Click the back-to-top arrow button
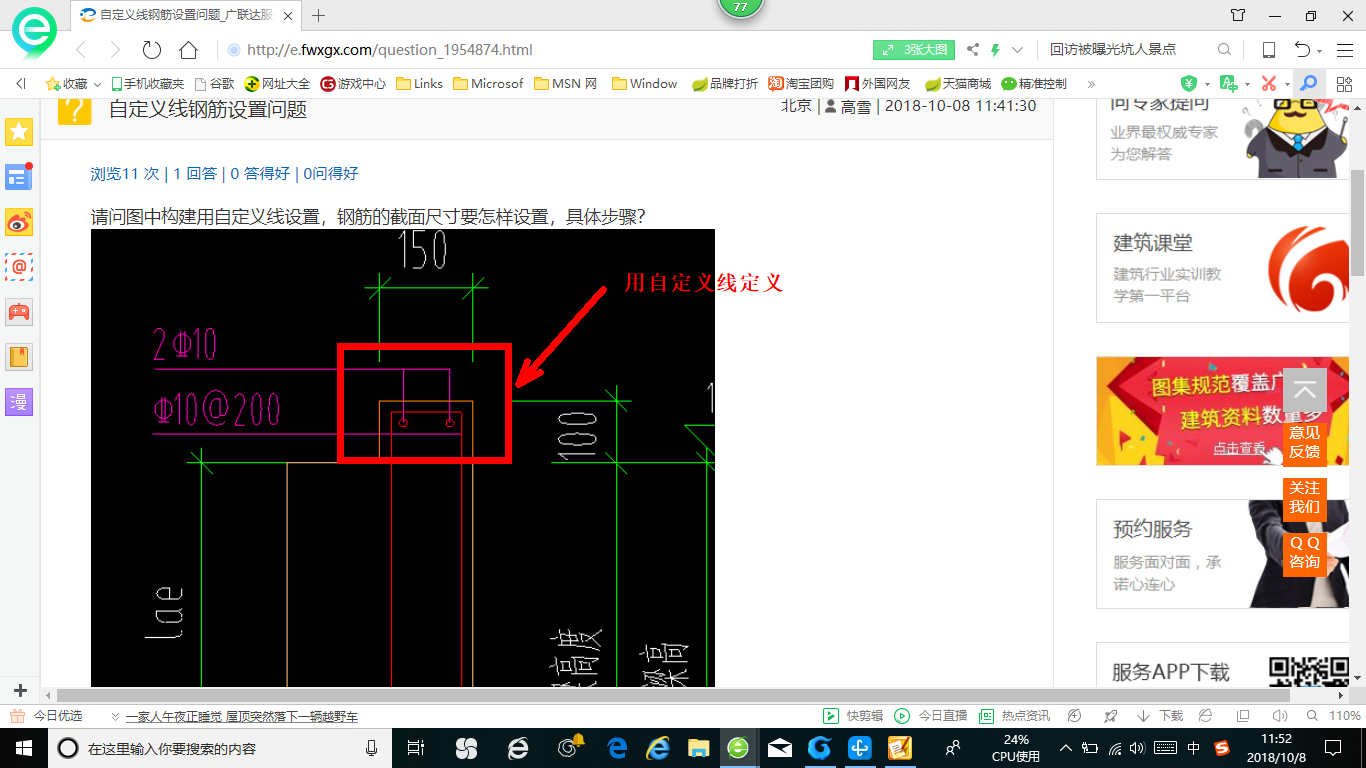This screenshot has width=1366, height=768. pos(1305,391)
